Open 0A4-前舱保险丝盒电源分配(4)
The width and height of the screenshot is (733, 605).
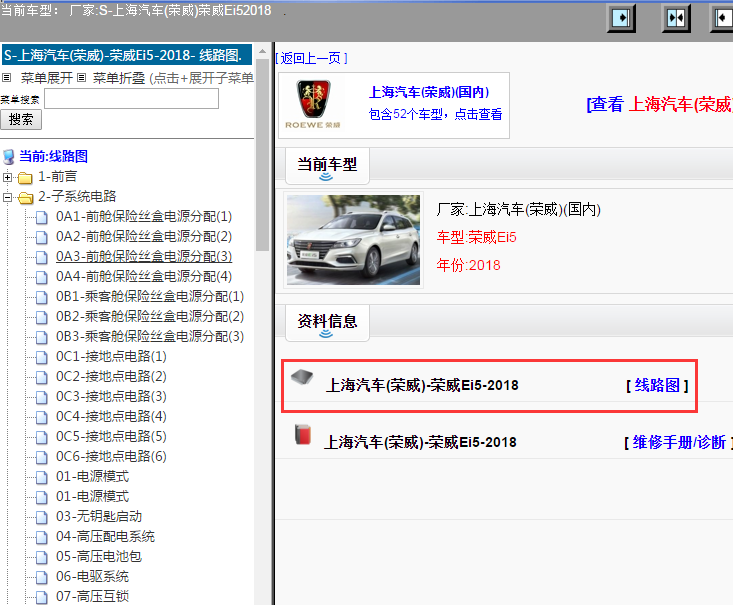(x=144, y=276)
